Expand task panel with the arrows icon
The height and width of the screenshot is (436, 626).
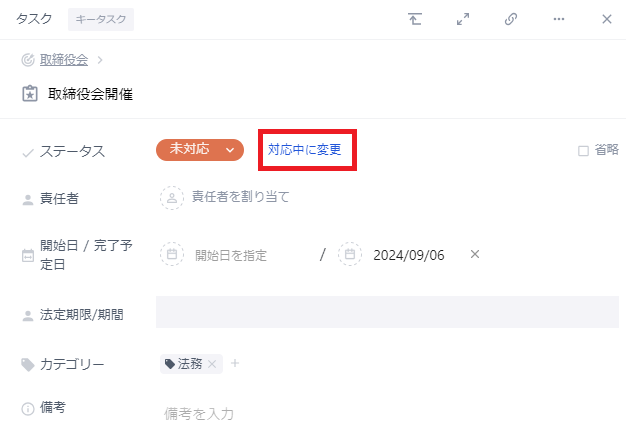point(463,19)
